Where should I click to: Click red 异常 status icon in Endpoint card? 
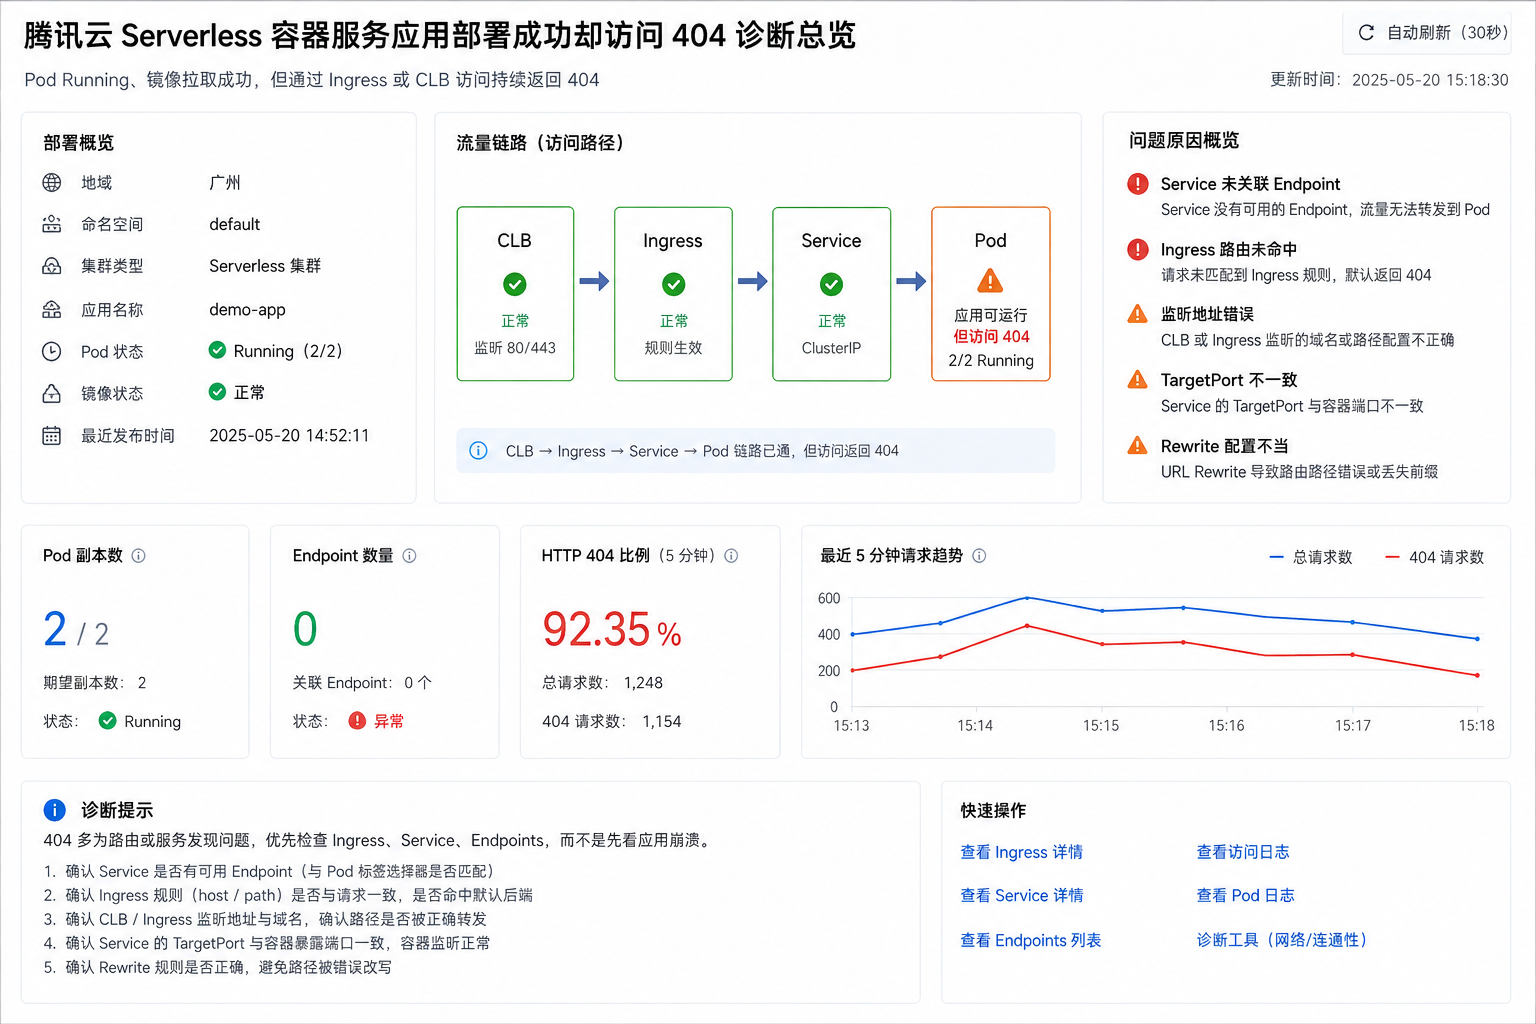click(x=357, y=721)
